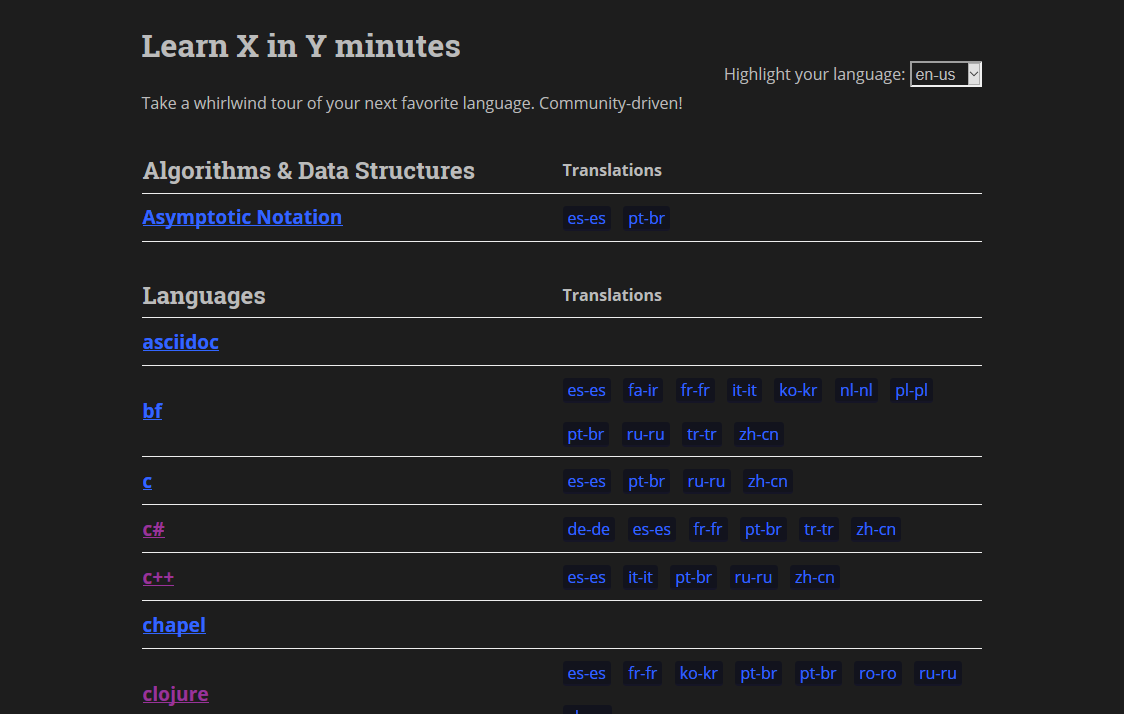Open the ru-ru translation of c++
Screen dimensions: 1124x714
[753, 577]
